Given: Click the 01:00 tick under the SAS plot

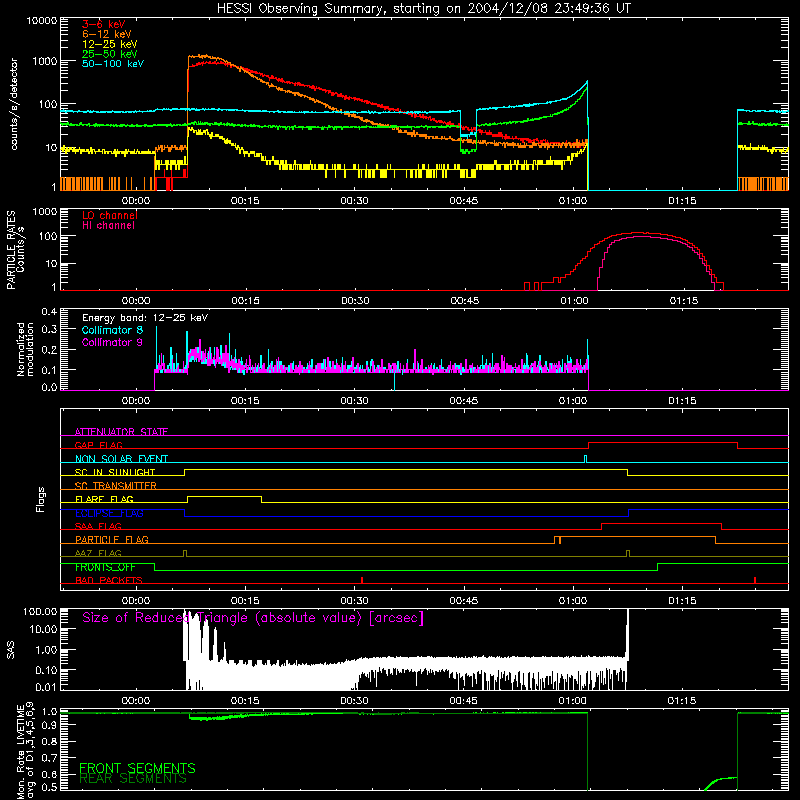Looking at the screenshot, I should (x=572, y=701).
